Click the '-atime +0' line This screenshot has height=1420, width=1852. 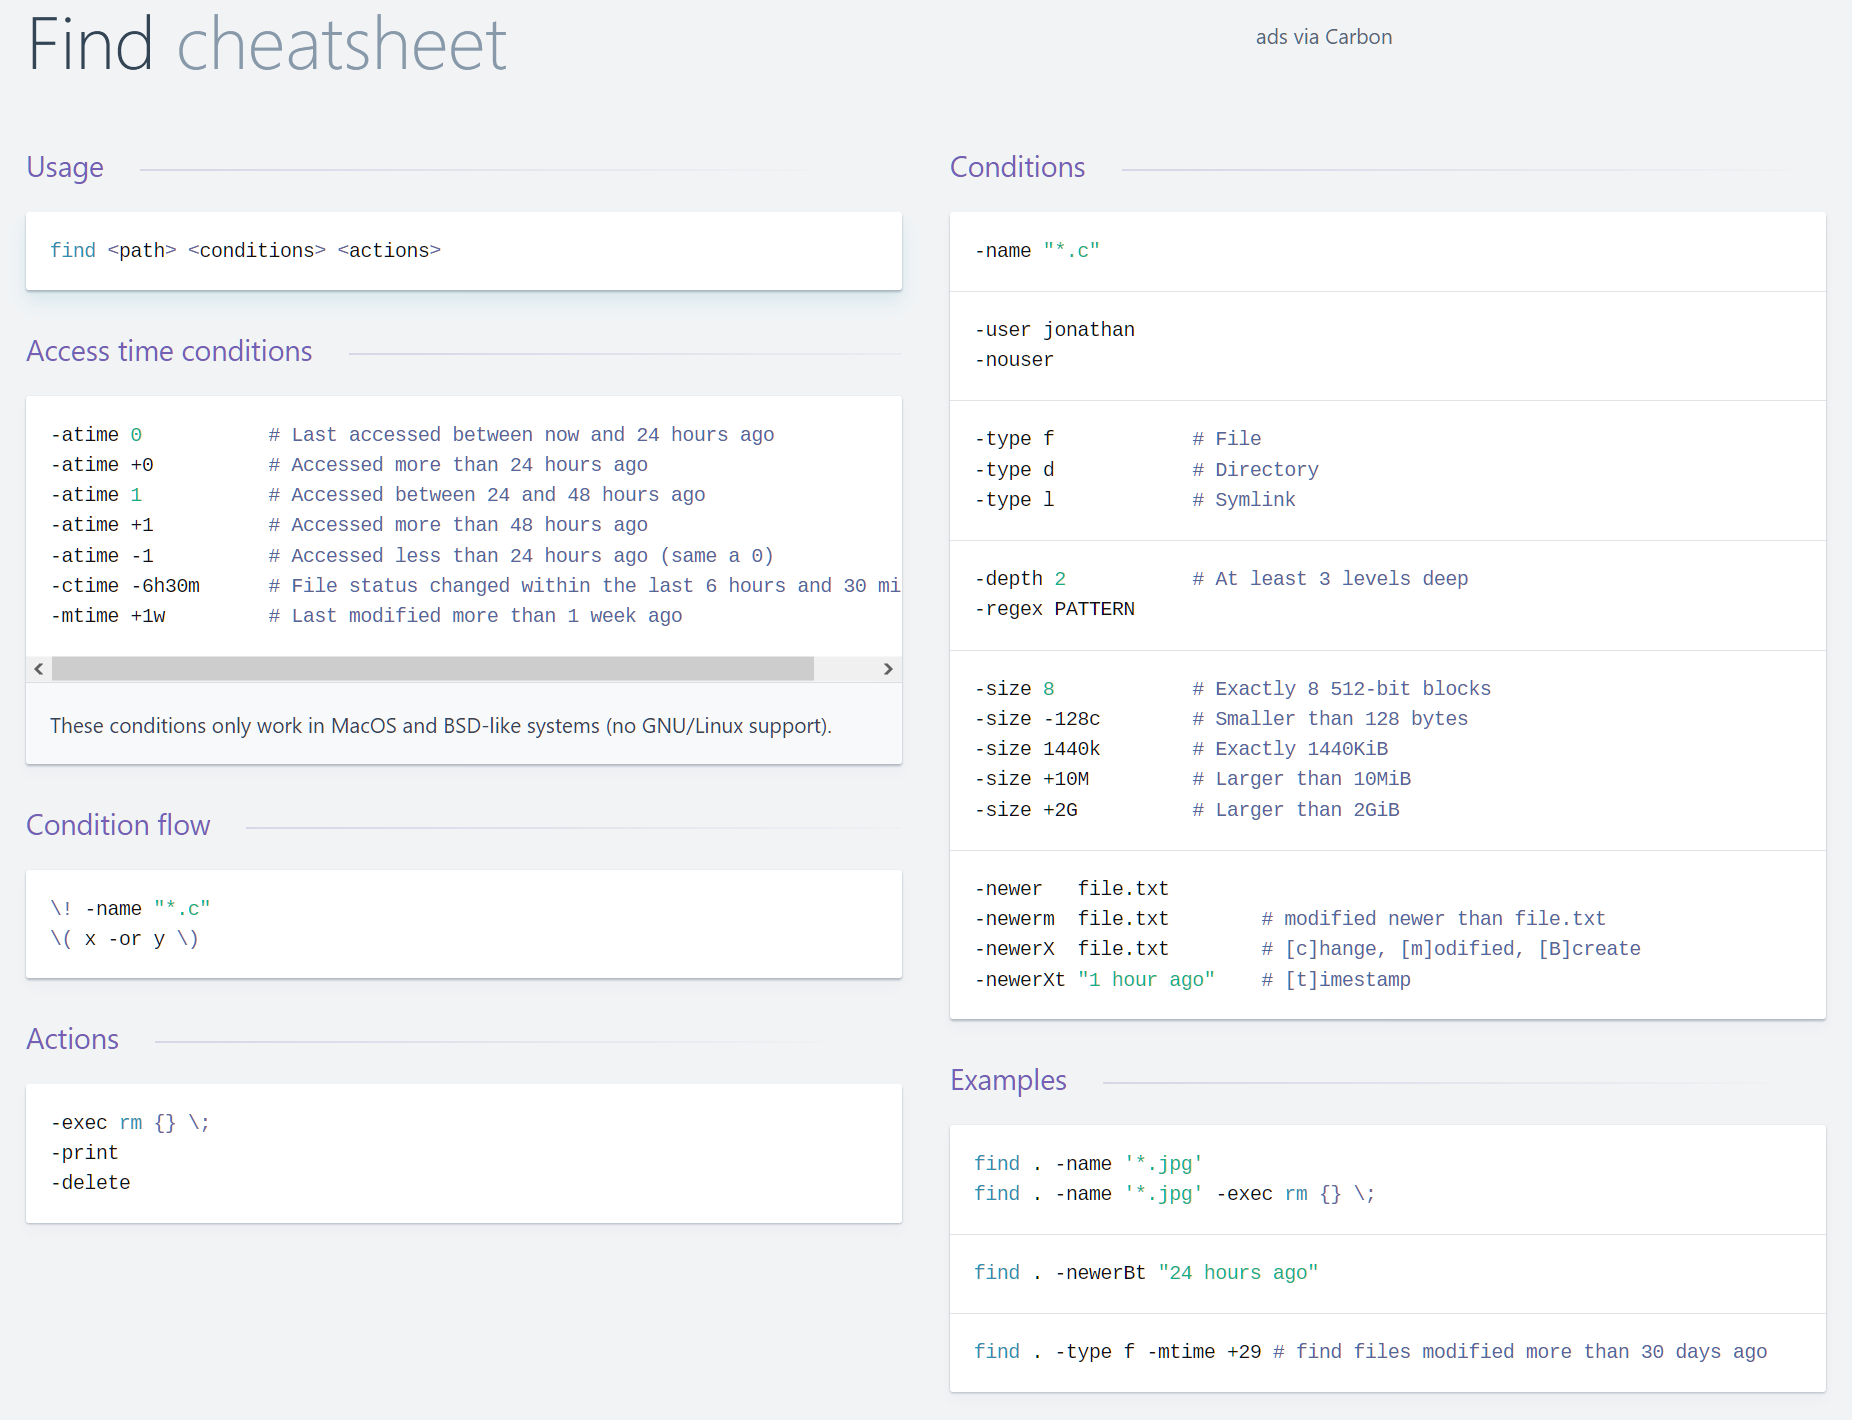pyautogui.click(x=349, y=465)
